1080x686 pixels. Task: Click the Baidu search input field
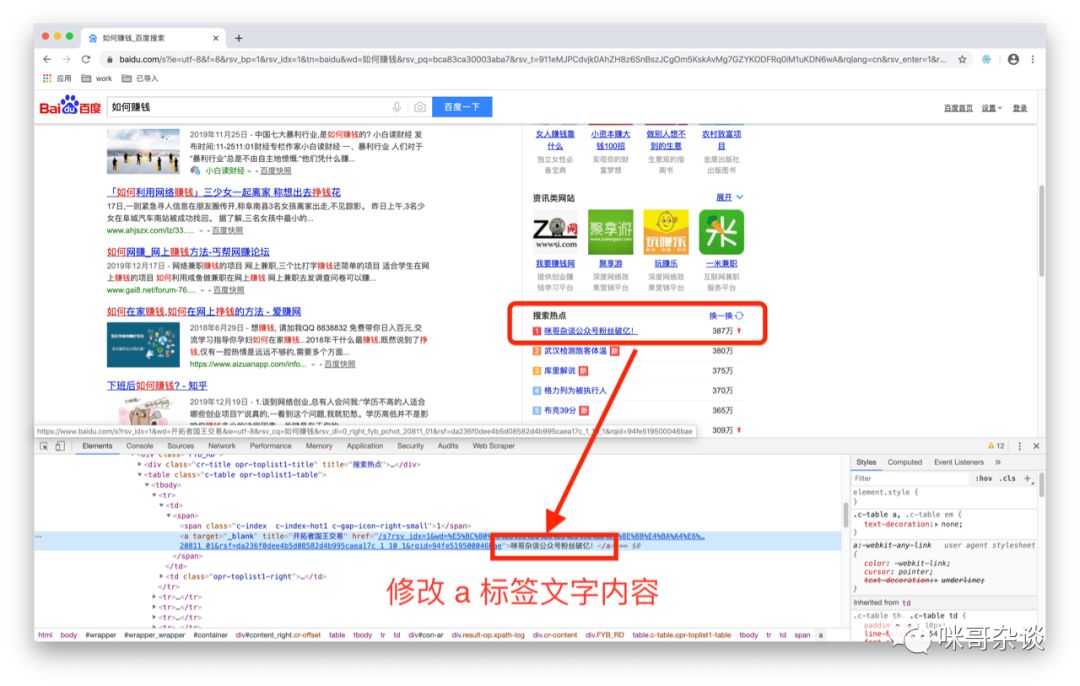[x=248, y=107]
